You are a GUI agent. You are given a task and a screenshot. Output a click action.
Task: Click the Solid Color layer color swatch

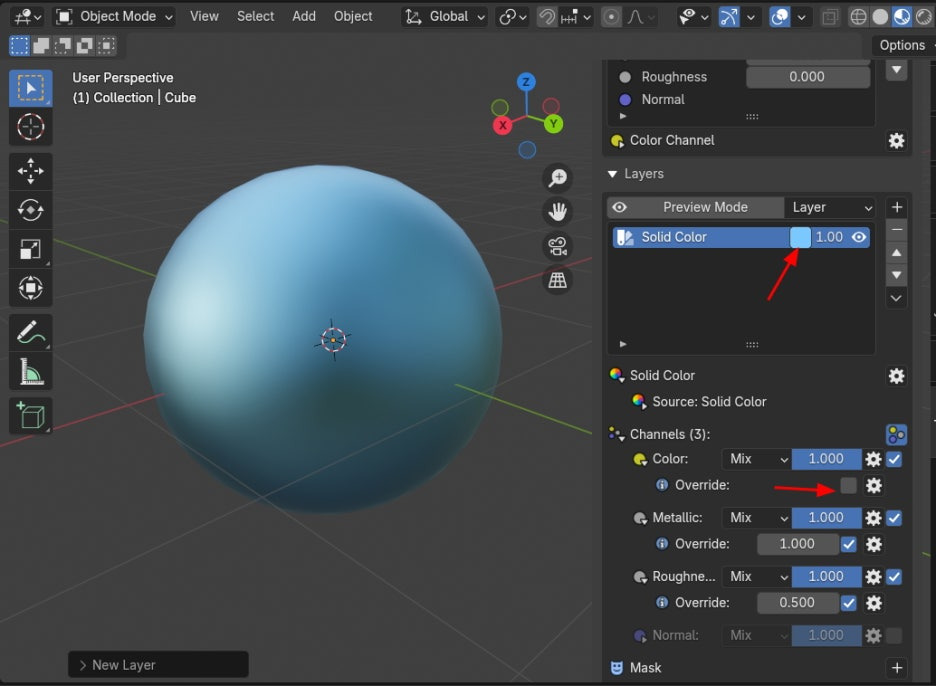(x=800, y=238)
